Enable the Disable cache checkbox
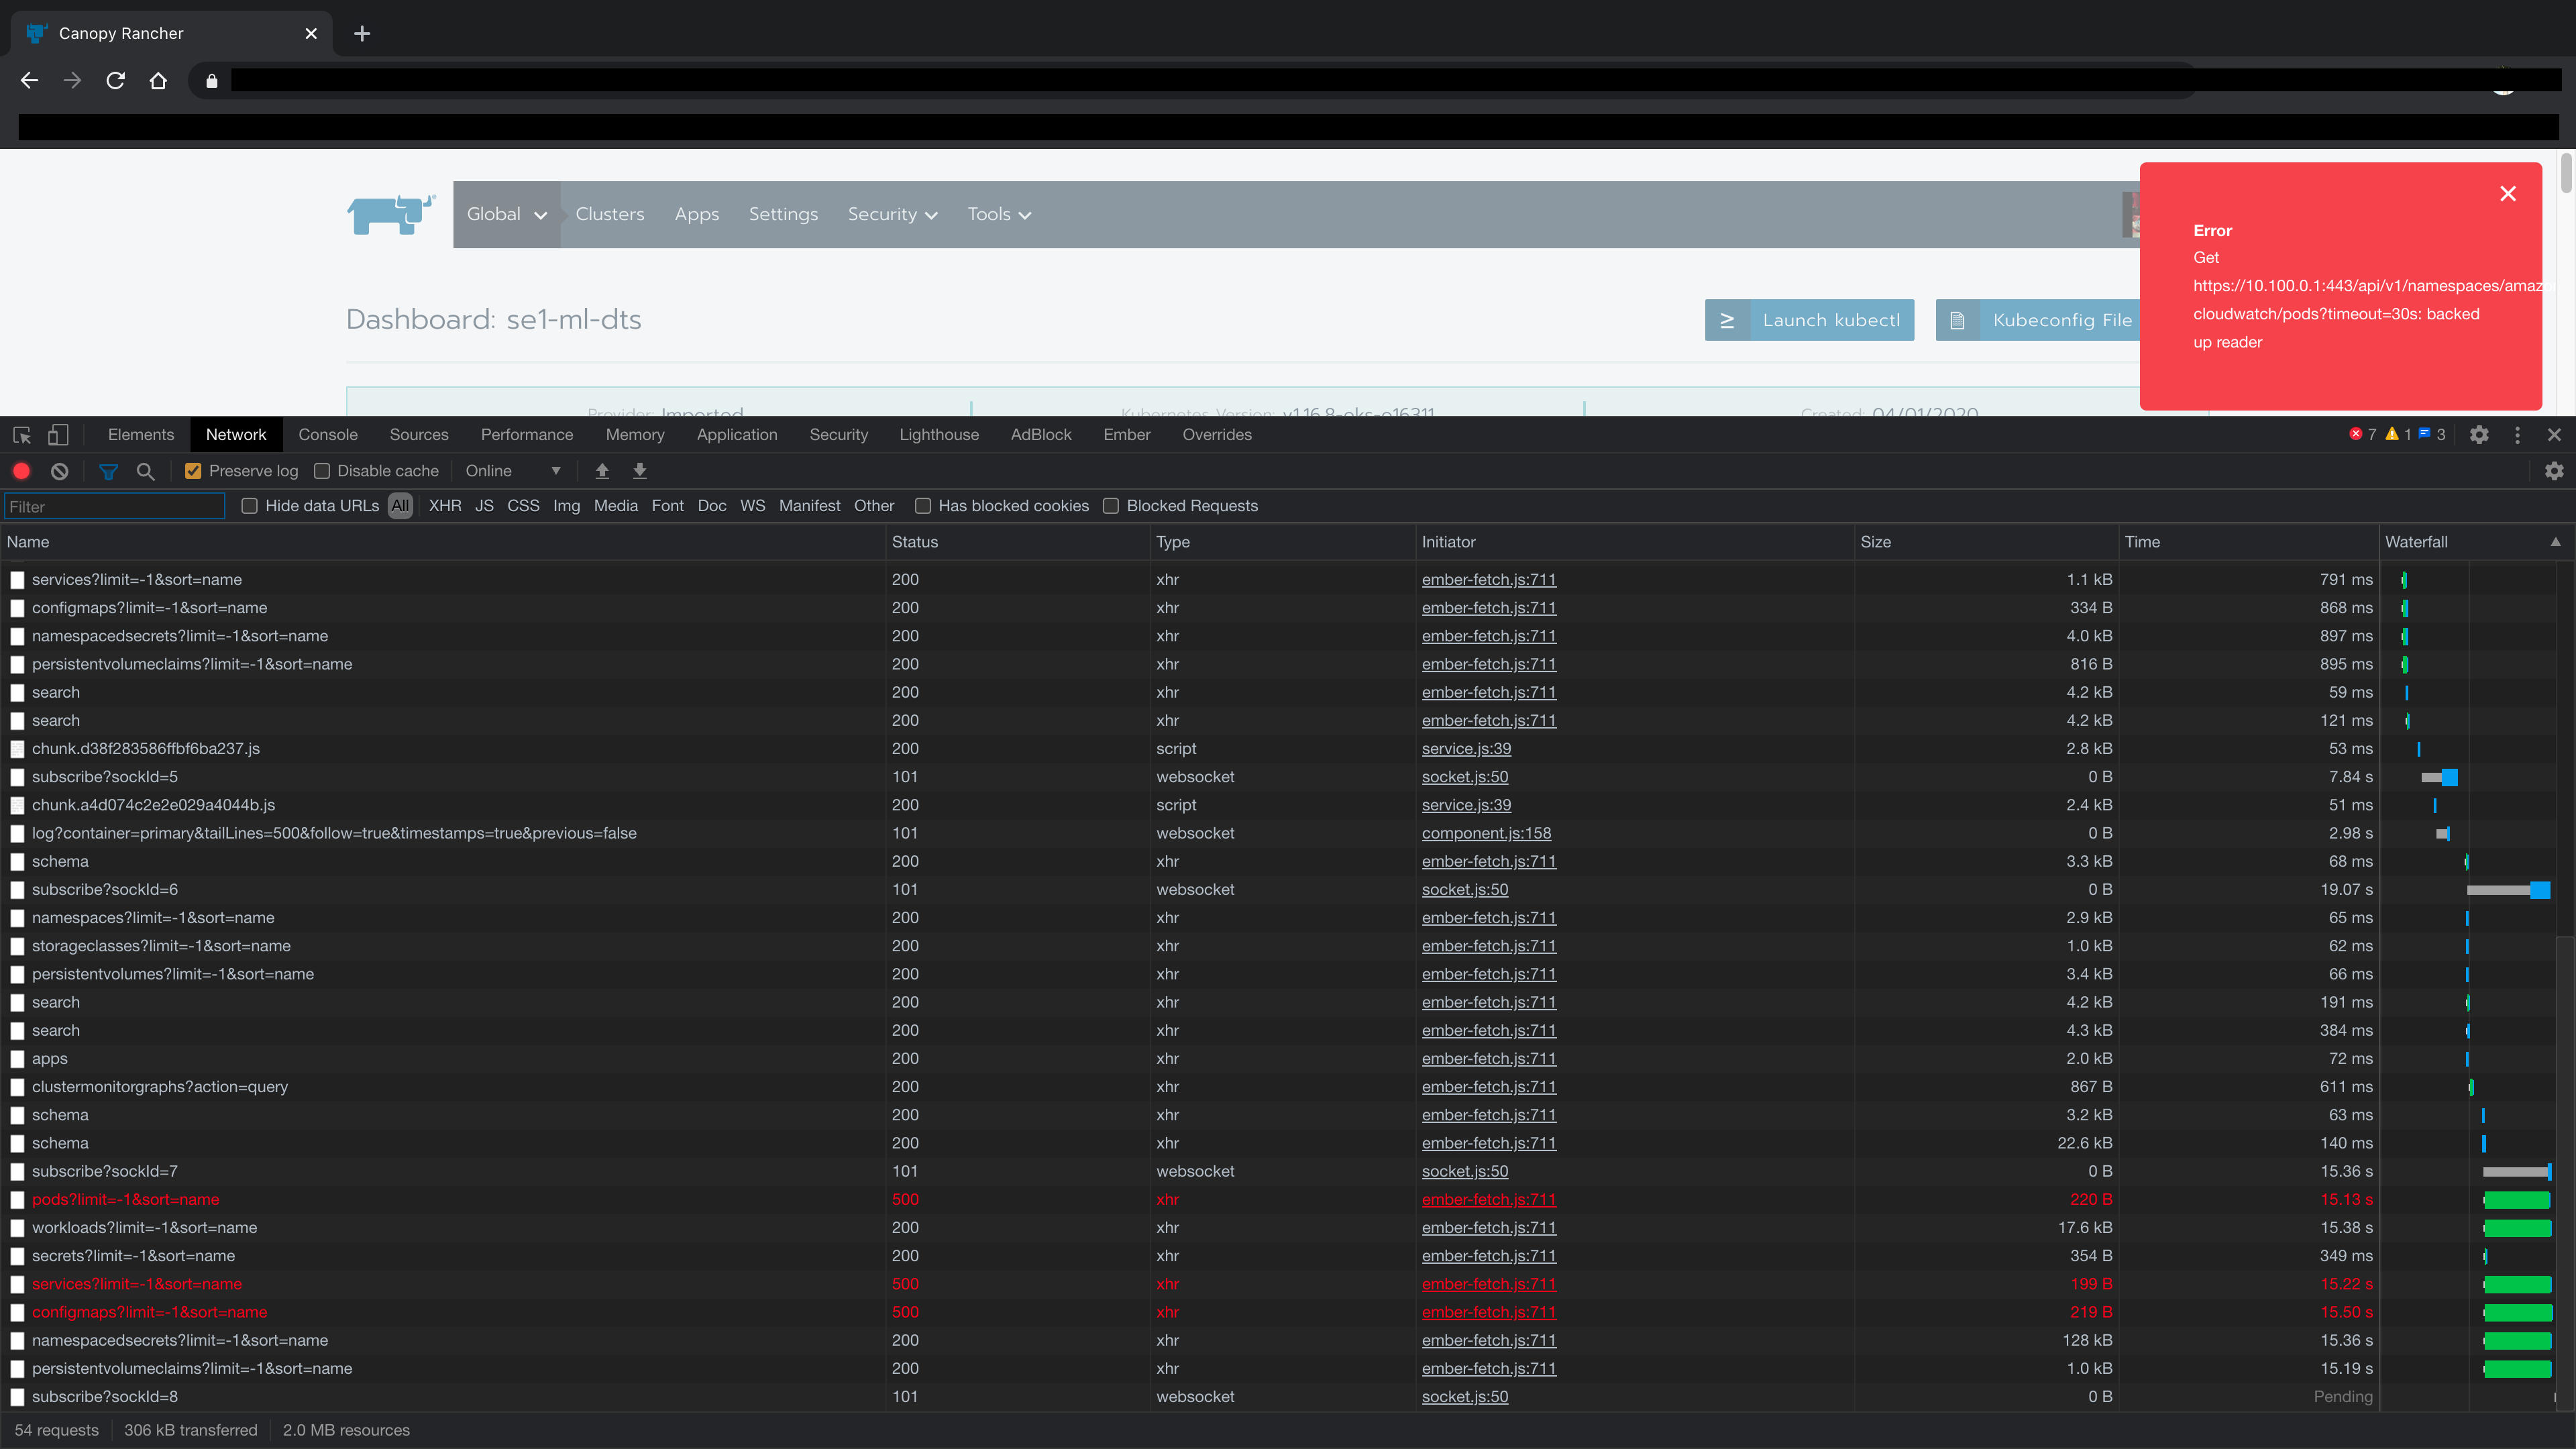The width and height of the screenshot is (2576, 1449). (322, 471)
